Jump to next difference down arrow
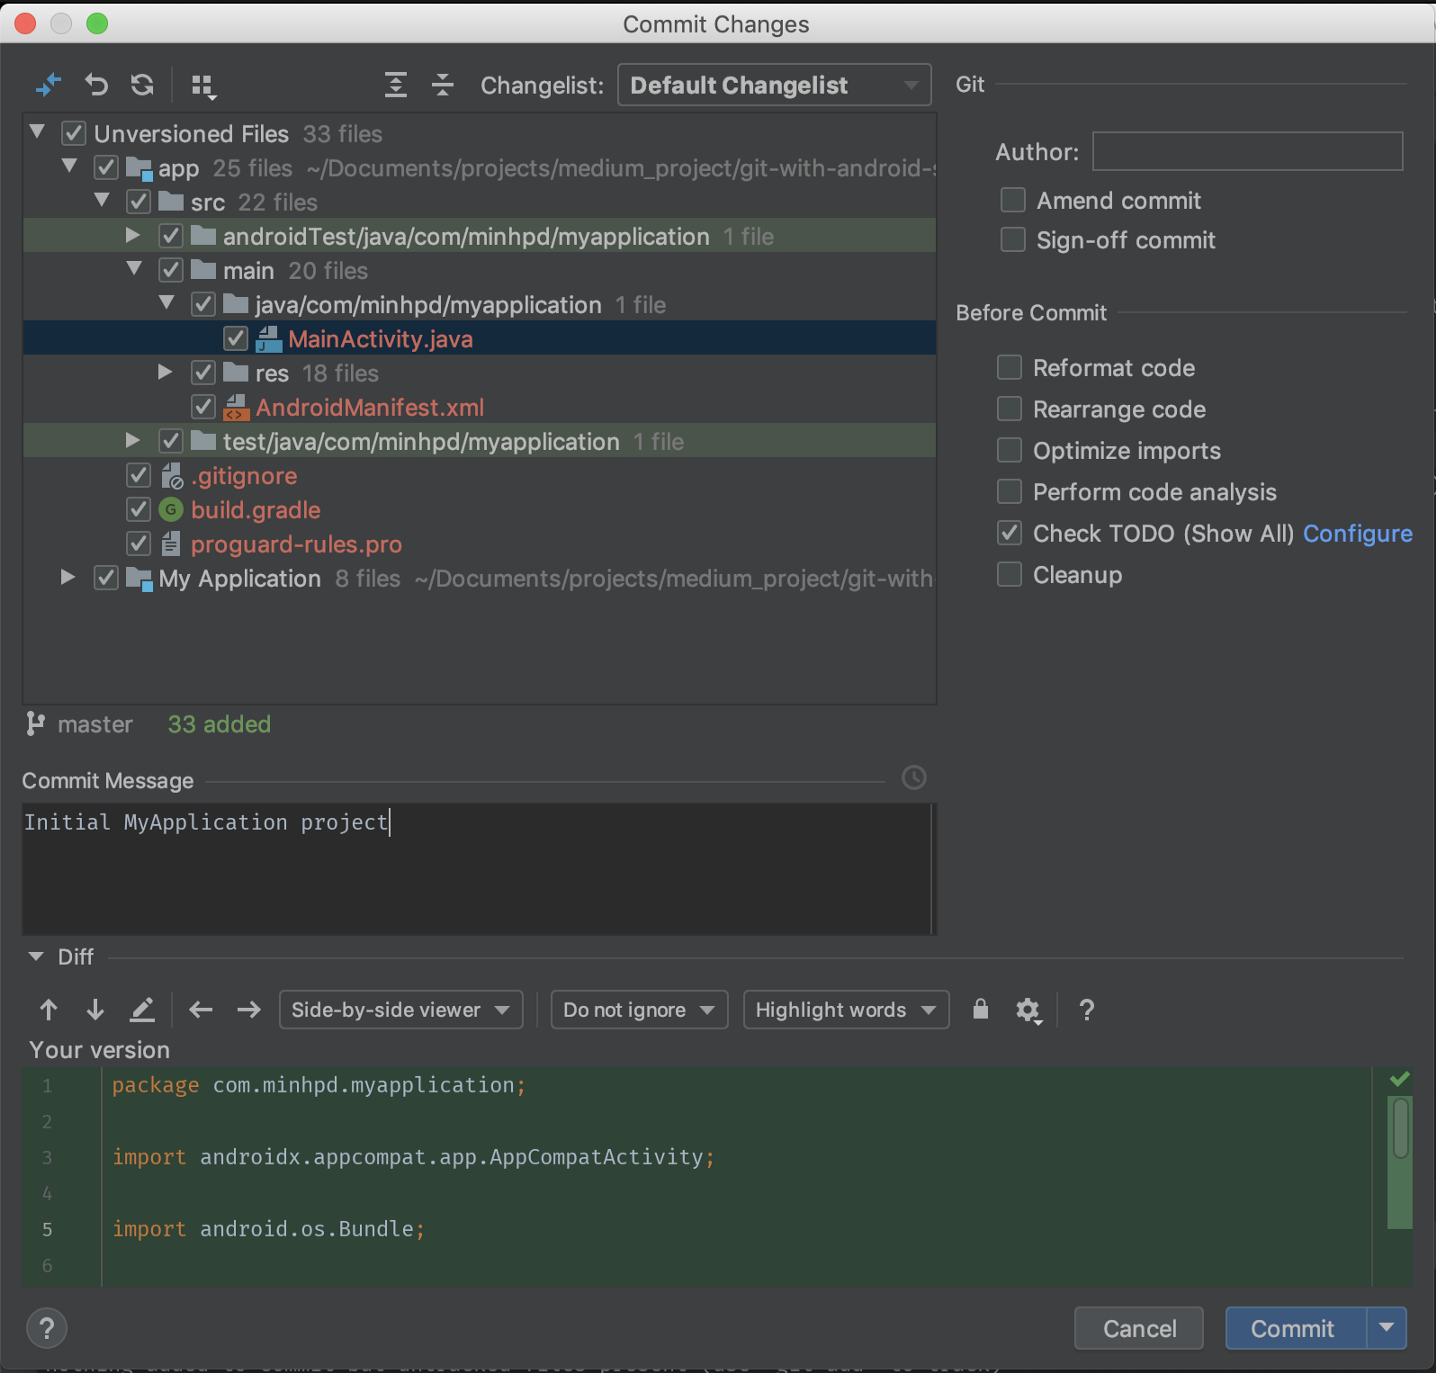Image resolution: width=1436 pixels, height=1373 pixels. 95,1010
